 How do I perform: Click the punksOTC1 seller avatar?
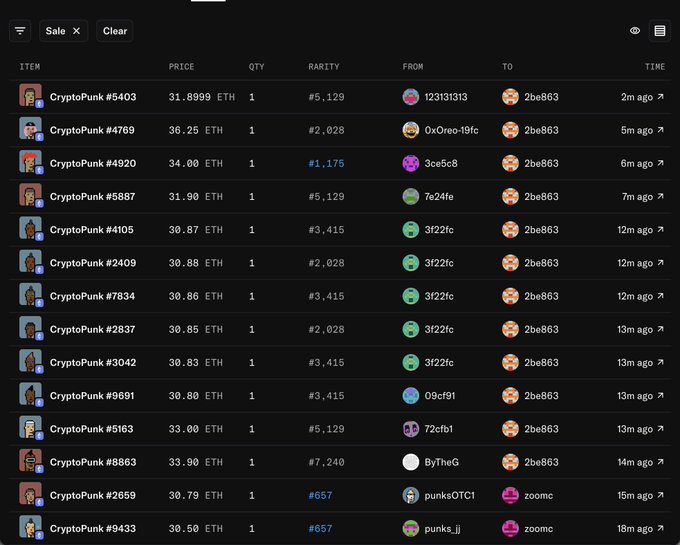(411, 495)
